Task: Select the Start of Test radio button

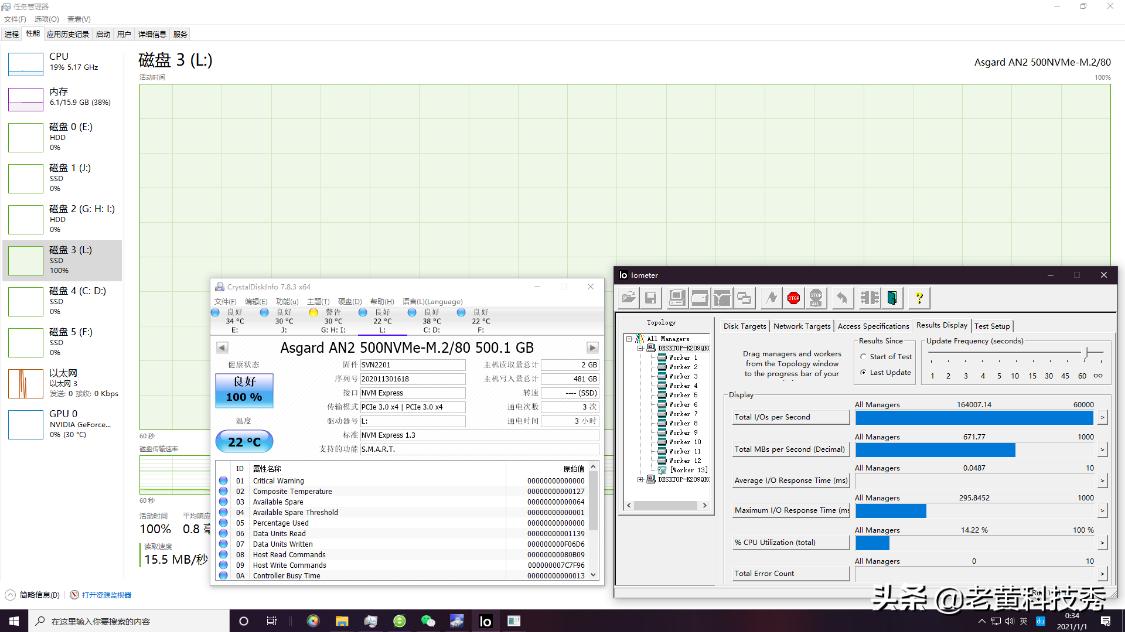Action: 864,356
